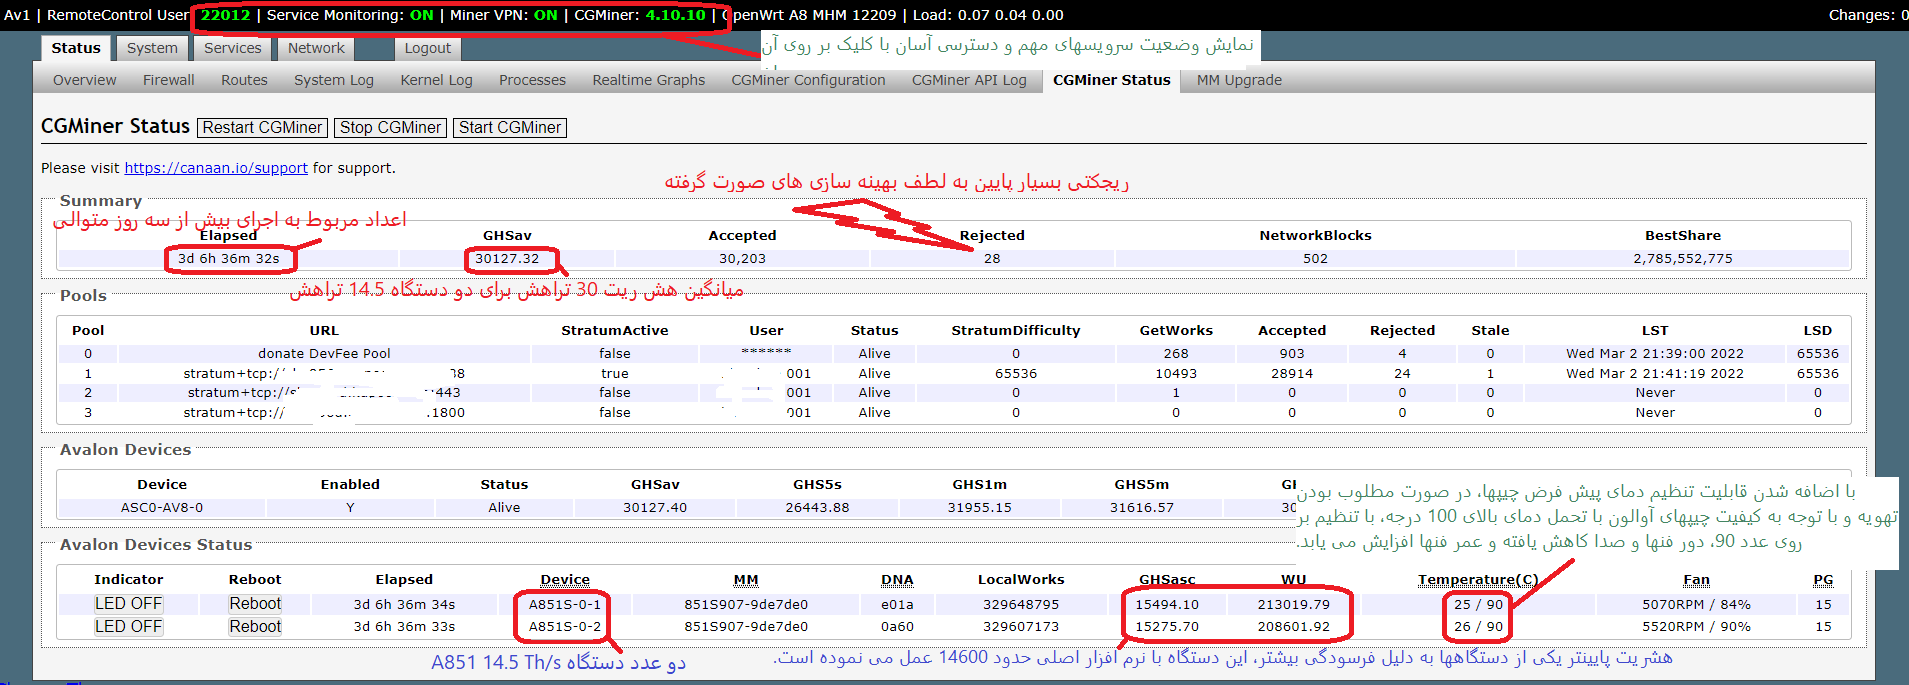Open the canaan.io/support link
The width and height of the screenshot is (1909, 685).
[216, 168]
